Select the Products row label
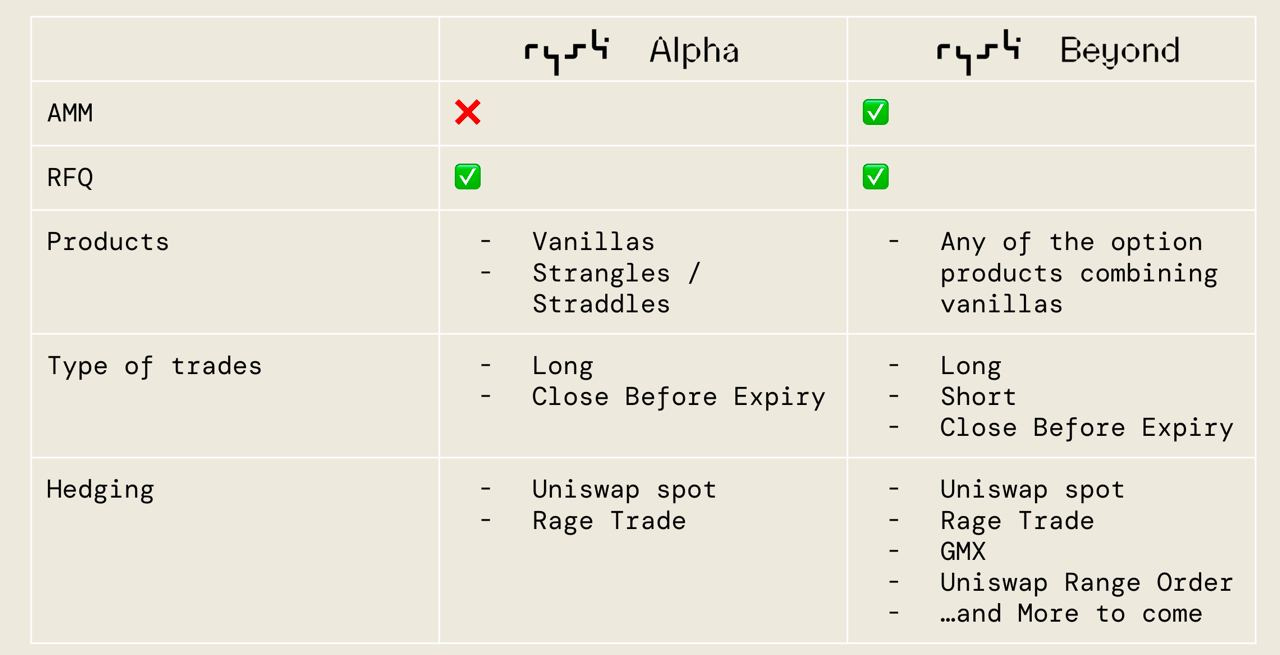This screenshot has width=1280, height=655. pos(108,242)
